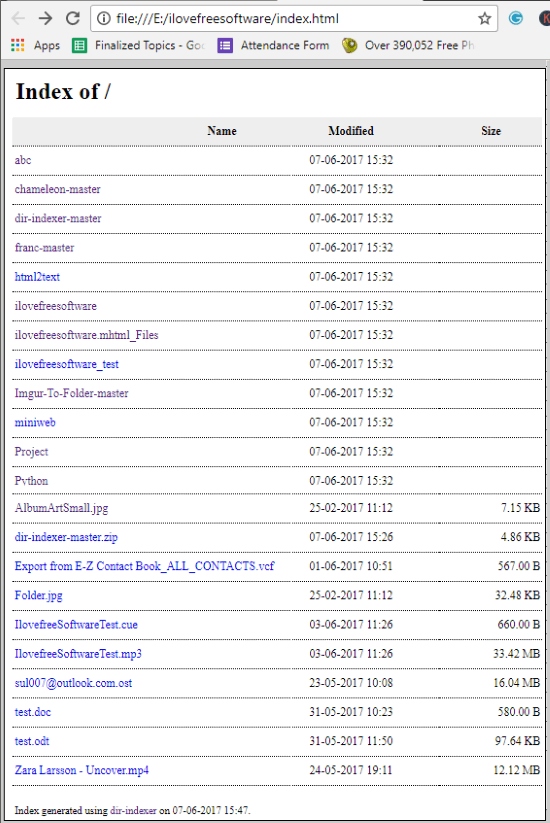Screen dimensions: 550x823
Task: Open dir-indexer-master.zip file link
Action: pos(66,537)
